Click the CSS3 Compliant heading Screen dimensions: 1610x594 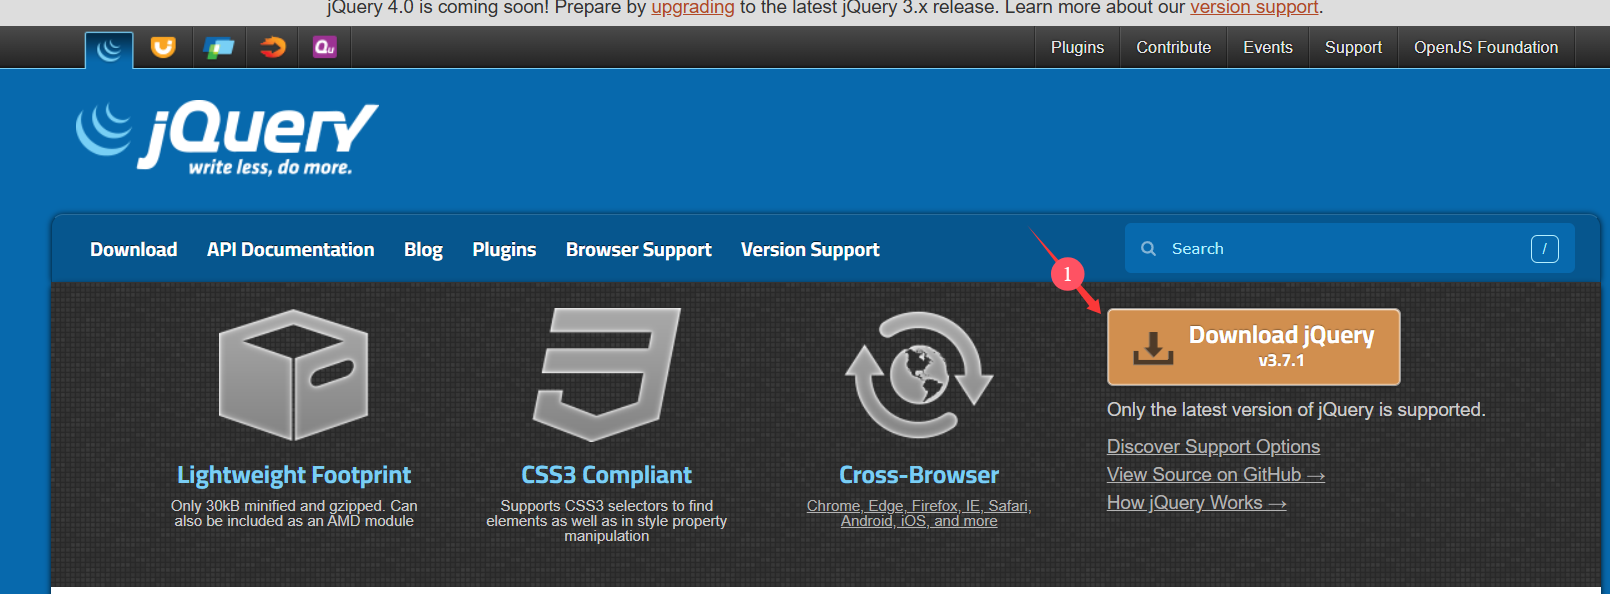point(606,475)
